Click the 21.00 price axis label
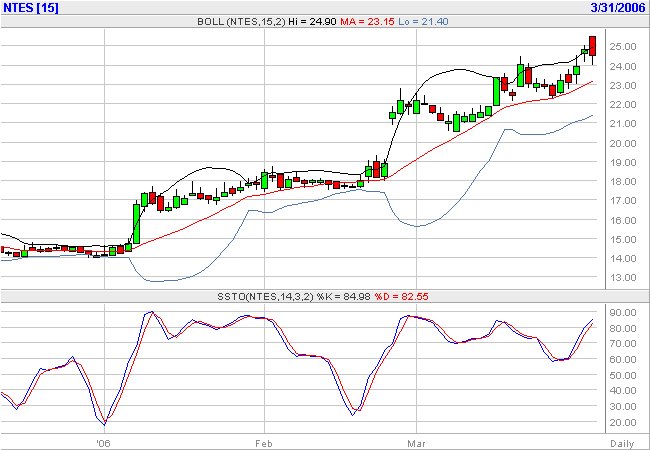This screenshot has width=650, height=450. [623, 123]
